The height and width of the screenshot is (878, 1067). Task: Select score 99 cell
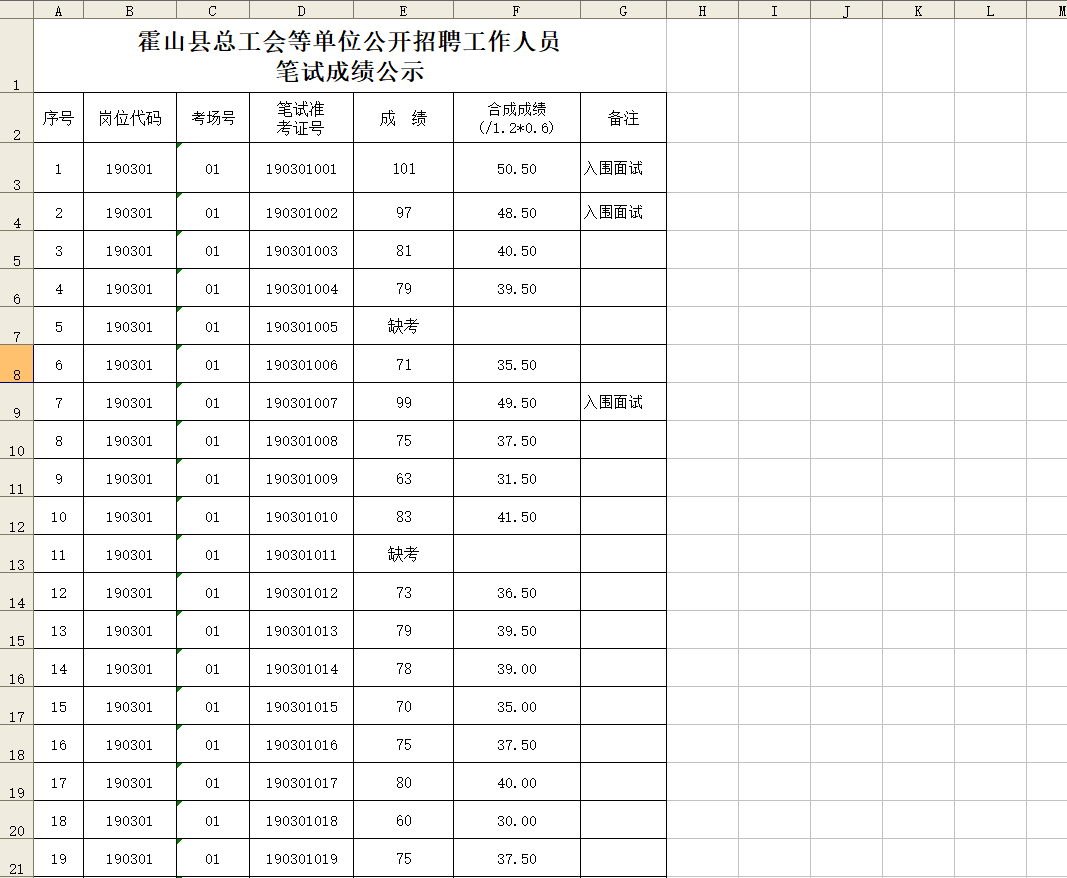(x=404, y=403)
